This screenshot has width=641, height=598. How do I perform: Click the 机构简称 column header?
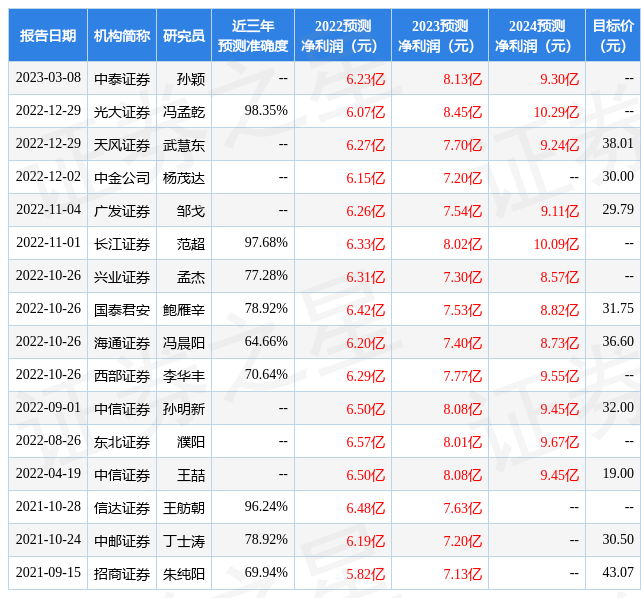(x=122, y=36)
